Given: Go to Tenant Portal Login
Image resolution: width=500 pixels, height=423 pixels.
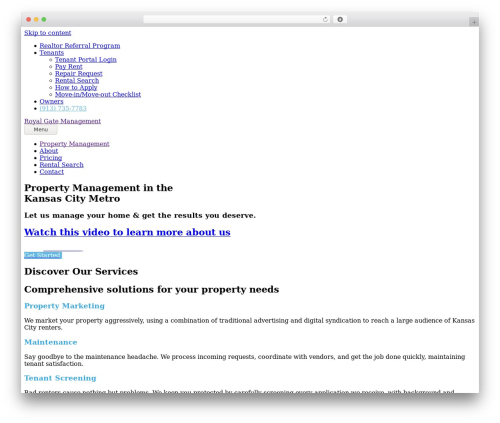Looking at the screenshot, I should 86,60.
